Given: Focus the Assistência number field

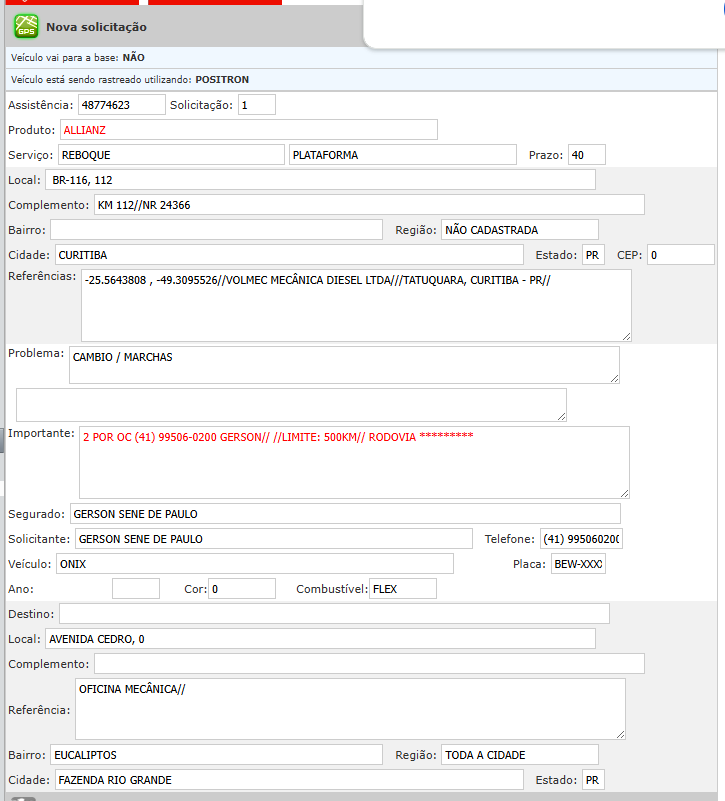Looking at the screenshot, I should click(x=121, y=105).
